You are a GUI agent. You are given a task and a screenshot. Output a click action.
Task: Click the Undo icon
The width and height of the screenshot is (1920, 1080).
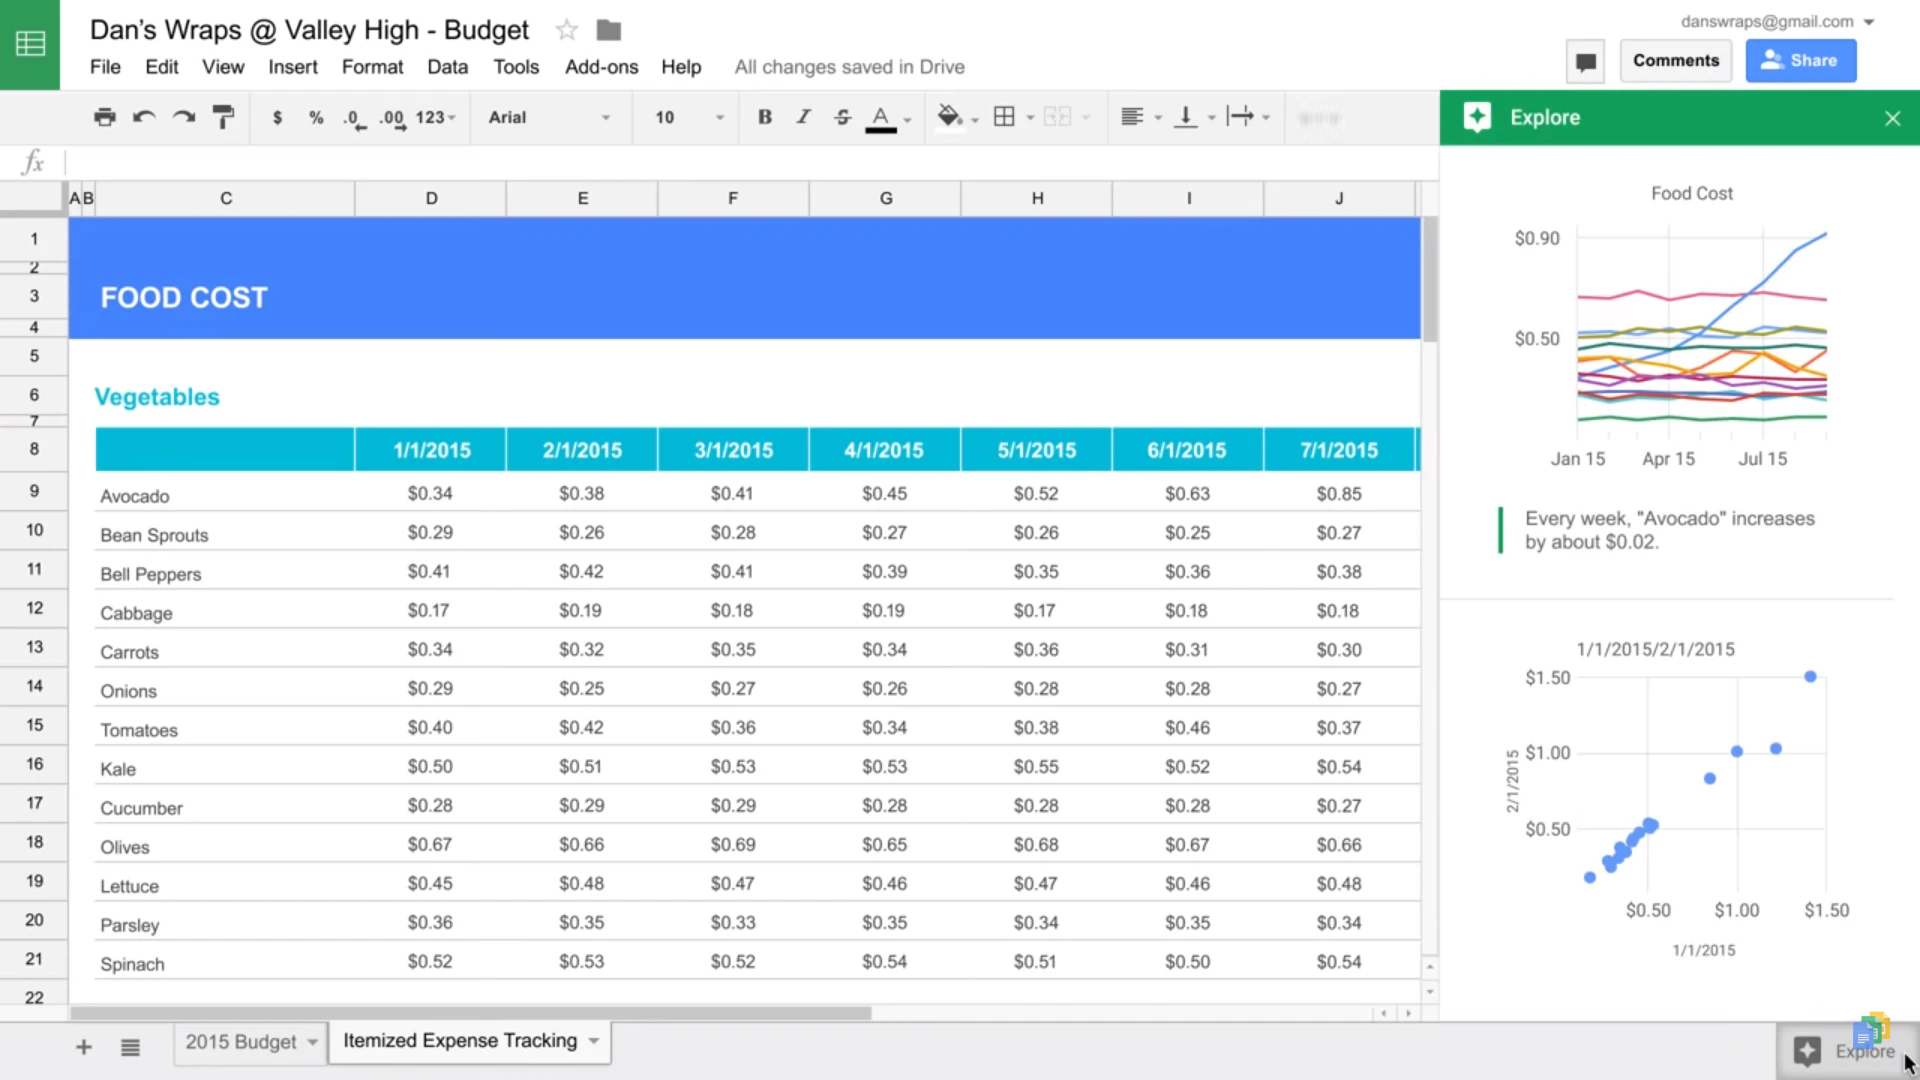(144, 117)
